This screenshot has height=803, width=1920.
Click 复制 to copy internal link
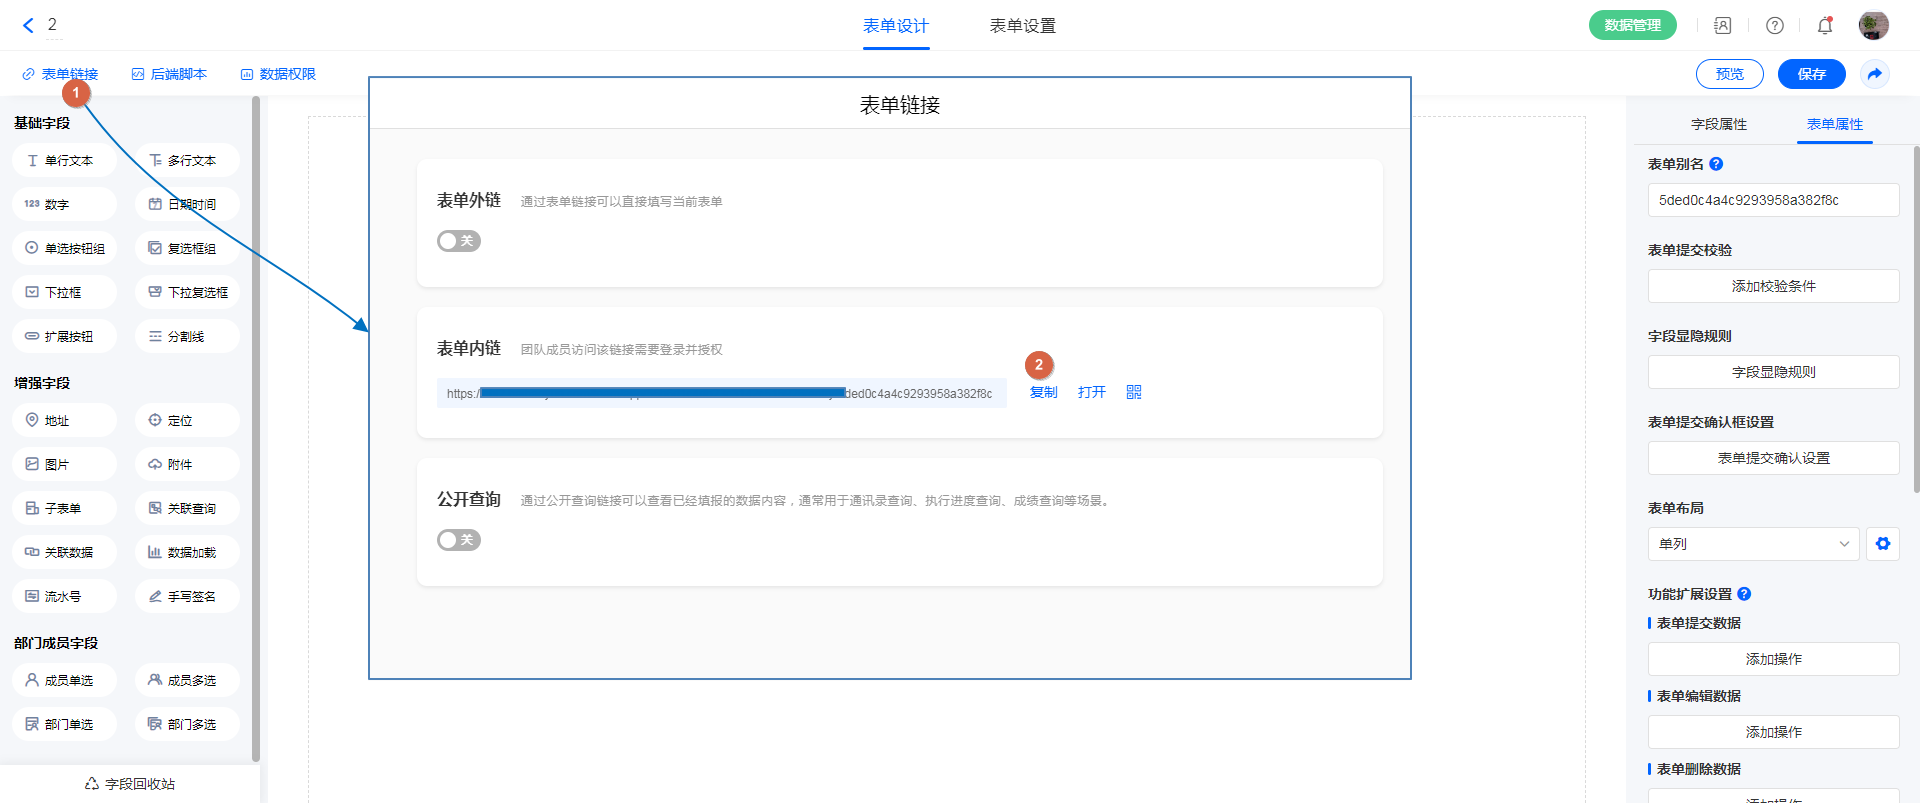1043,392
